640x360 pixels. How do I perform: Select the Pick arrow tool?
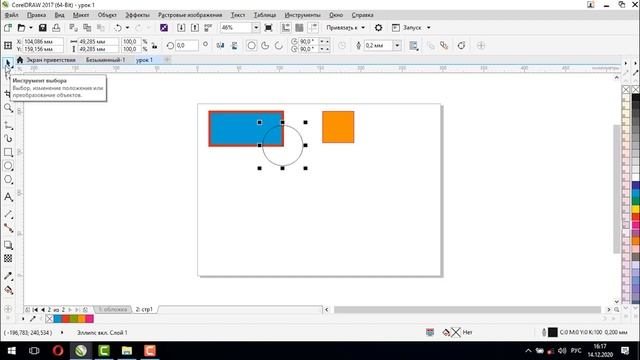pyautogui.click(x=8, y=63)
